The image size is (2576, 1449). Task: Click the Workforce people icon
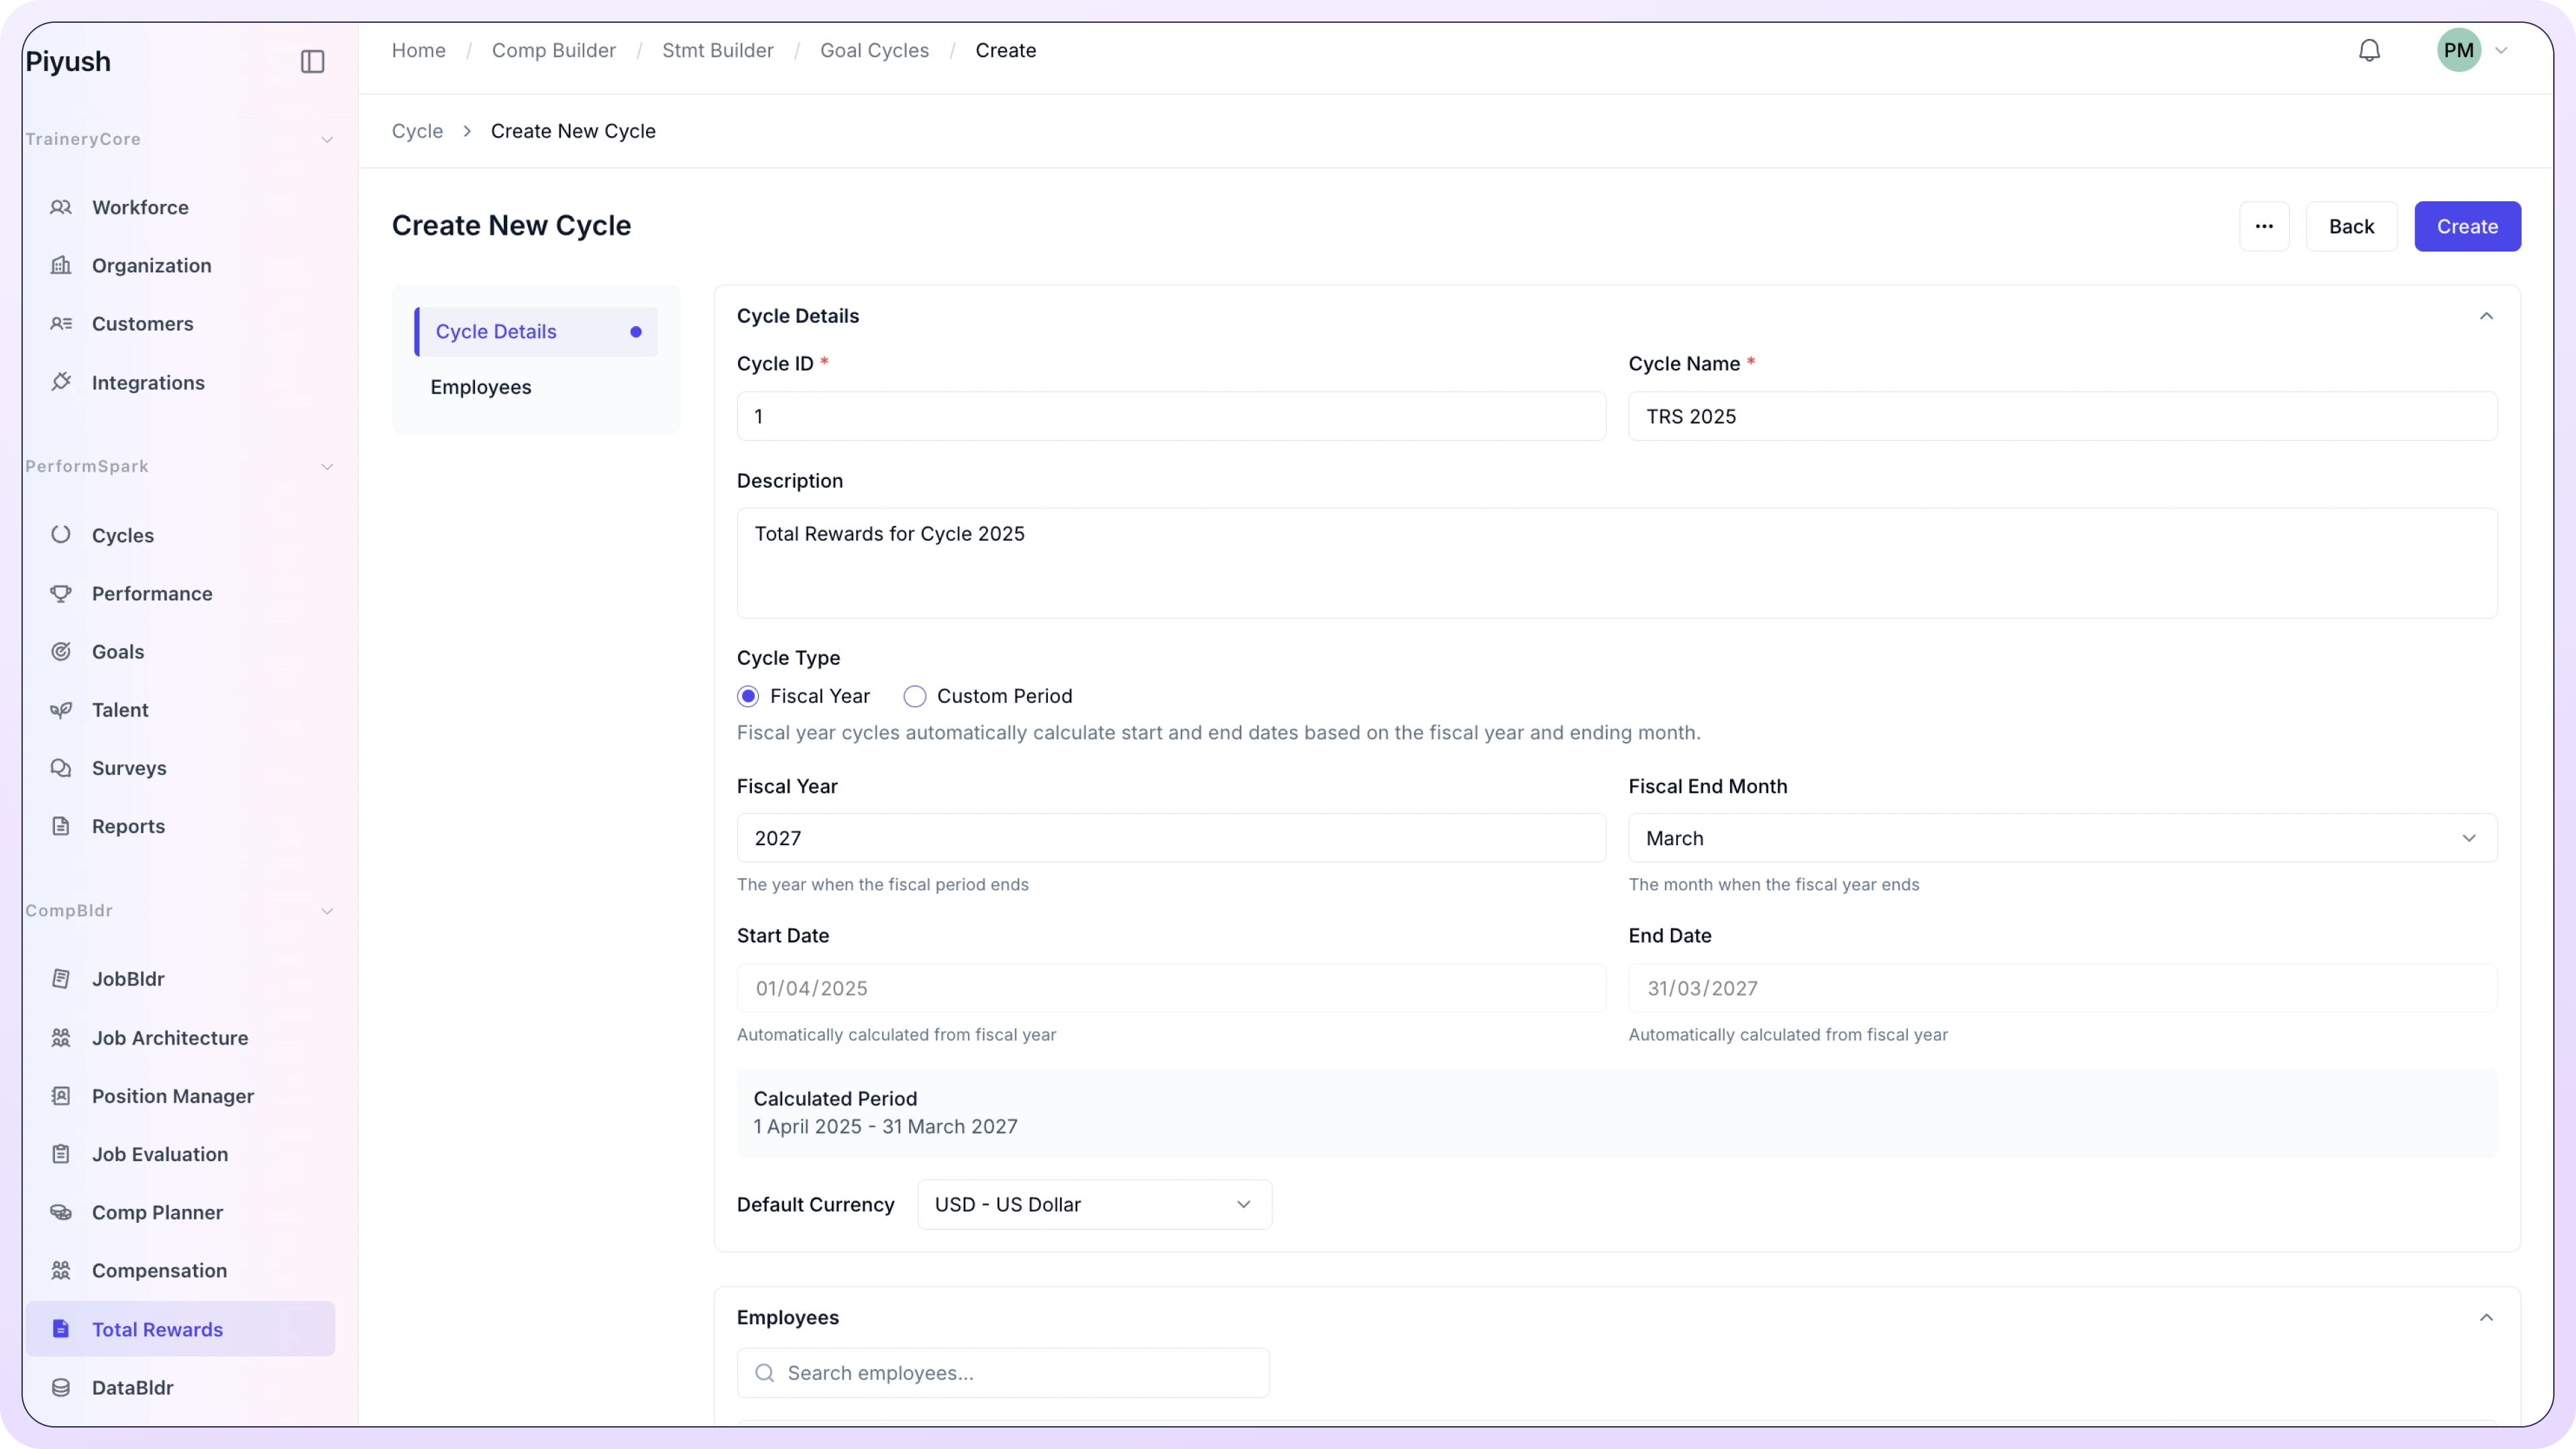pos(61,207)
